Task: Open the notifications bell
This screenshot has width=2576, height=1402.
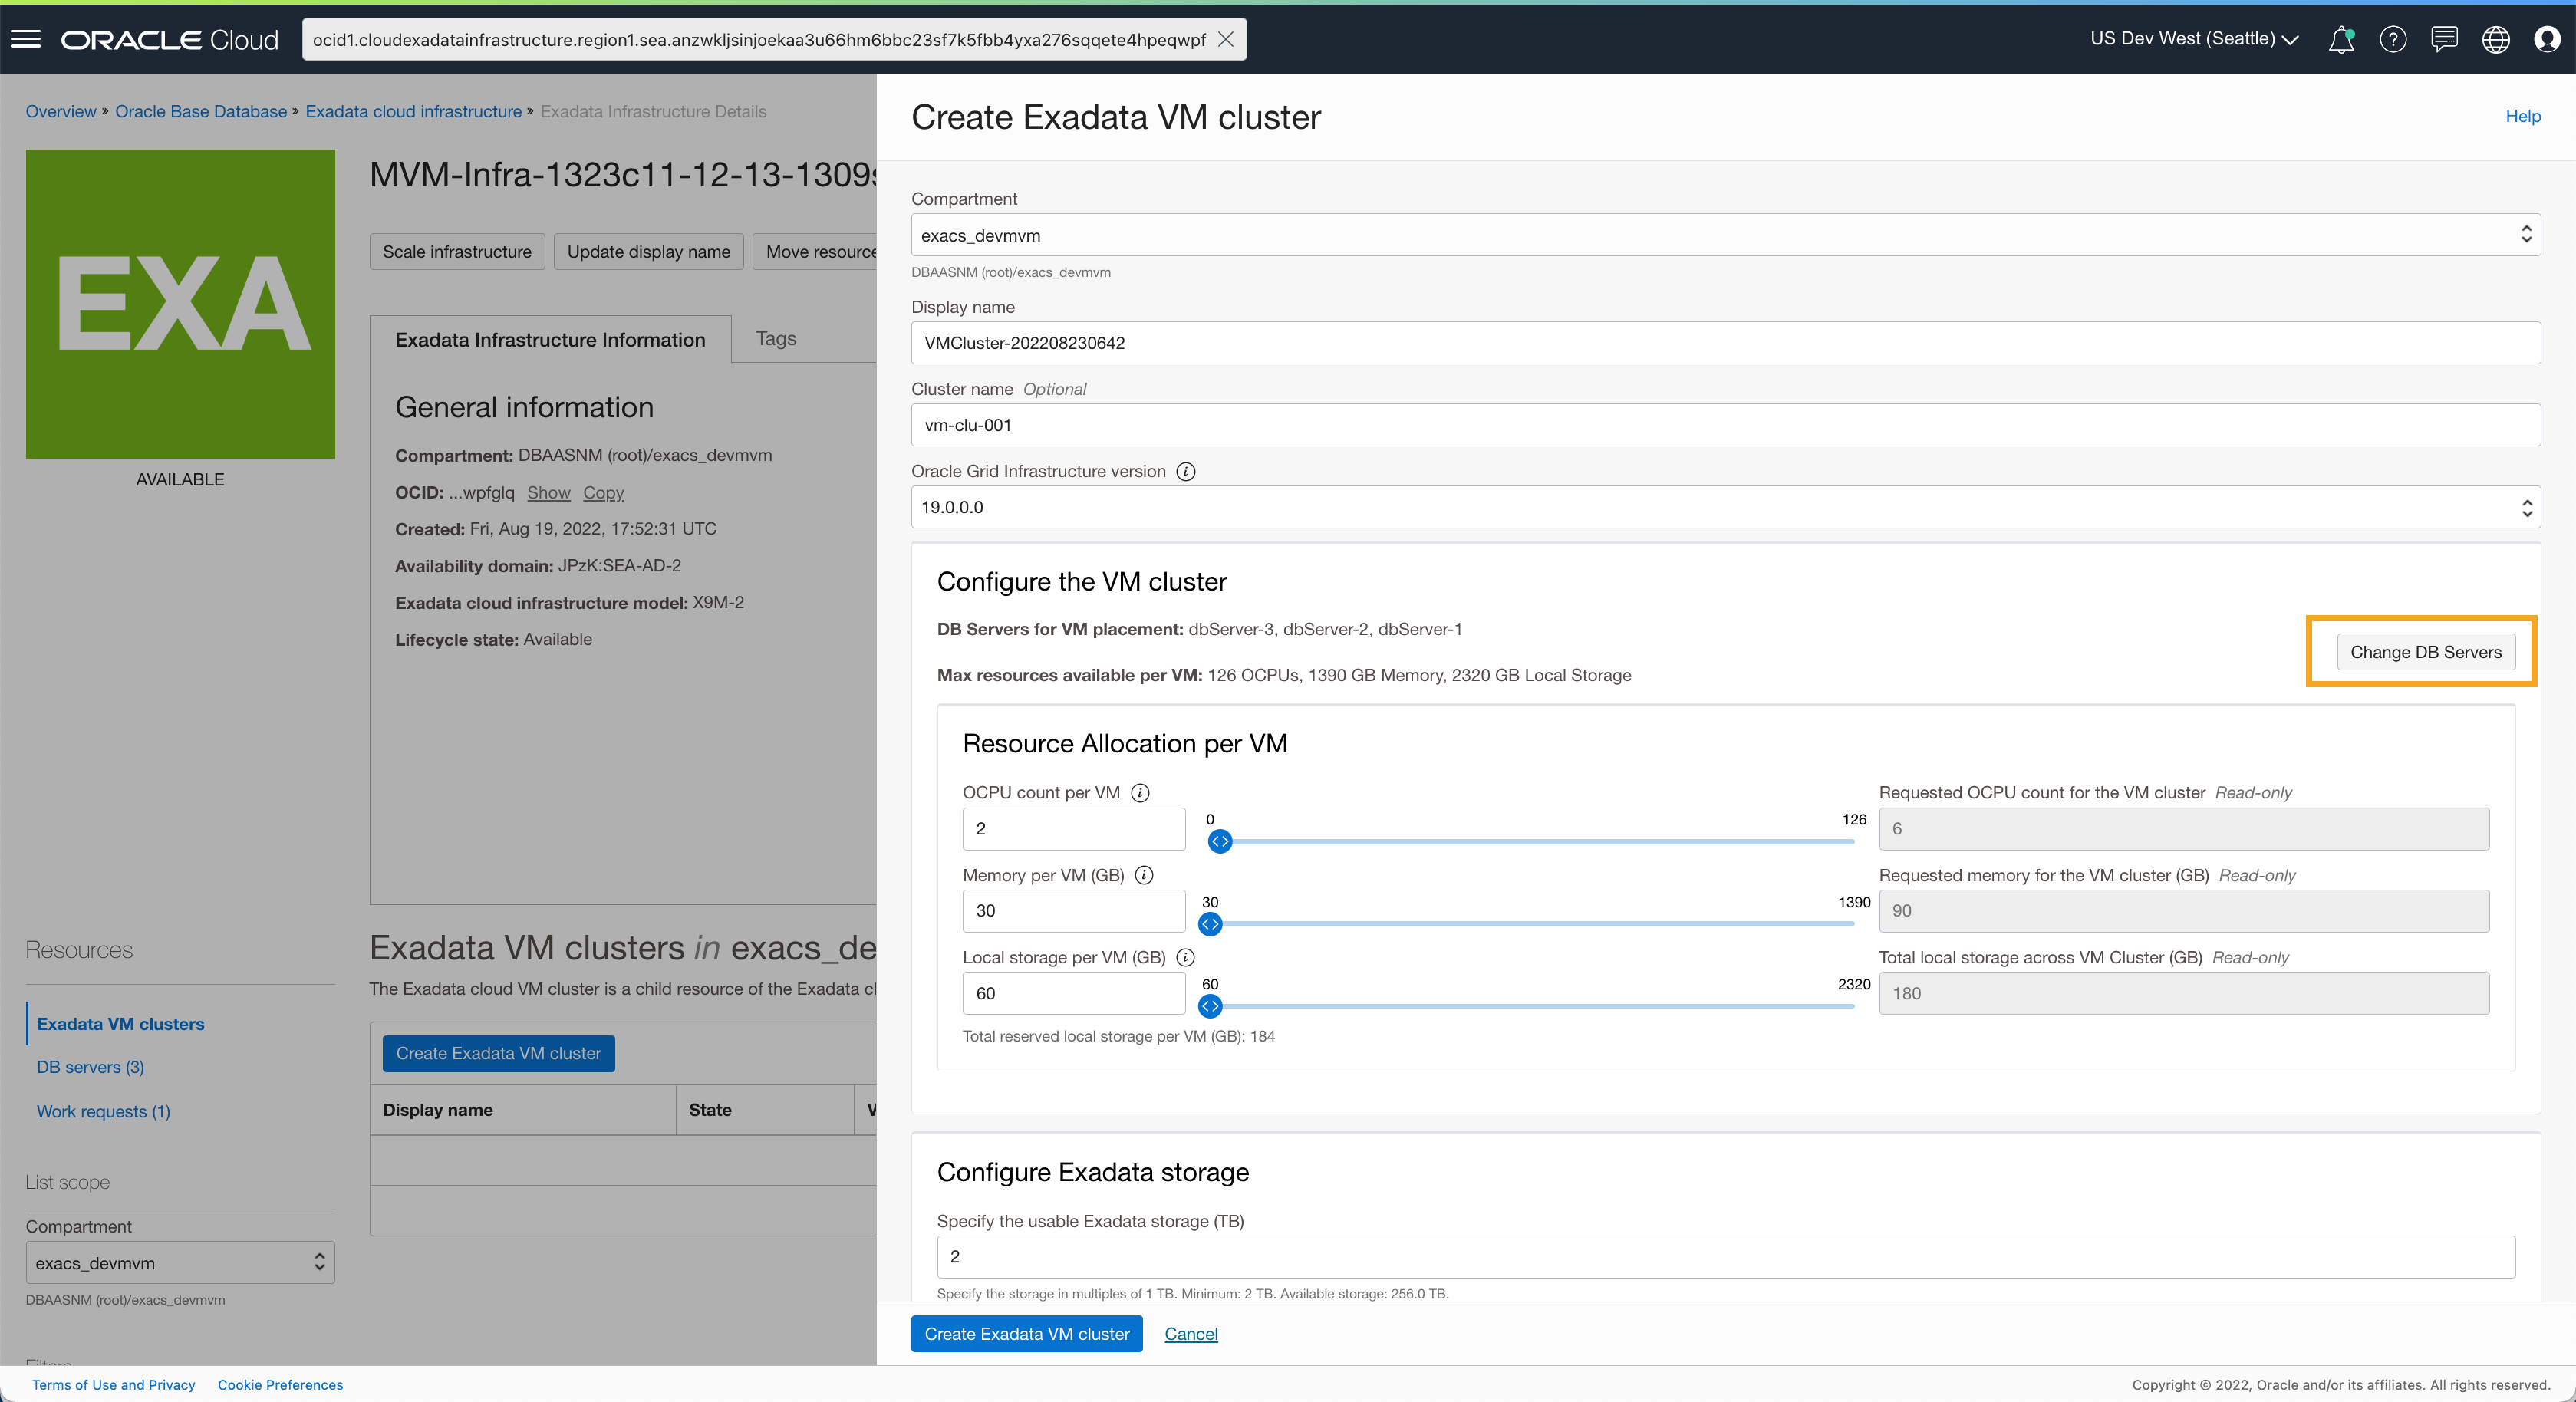Action: [x=2341, y=39]
